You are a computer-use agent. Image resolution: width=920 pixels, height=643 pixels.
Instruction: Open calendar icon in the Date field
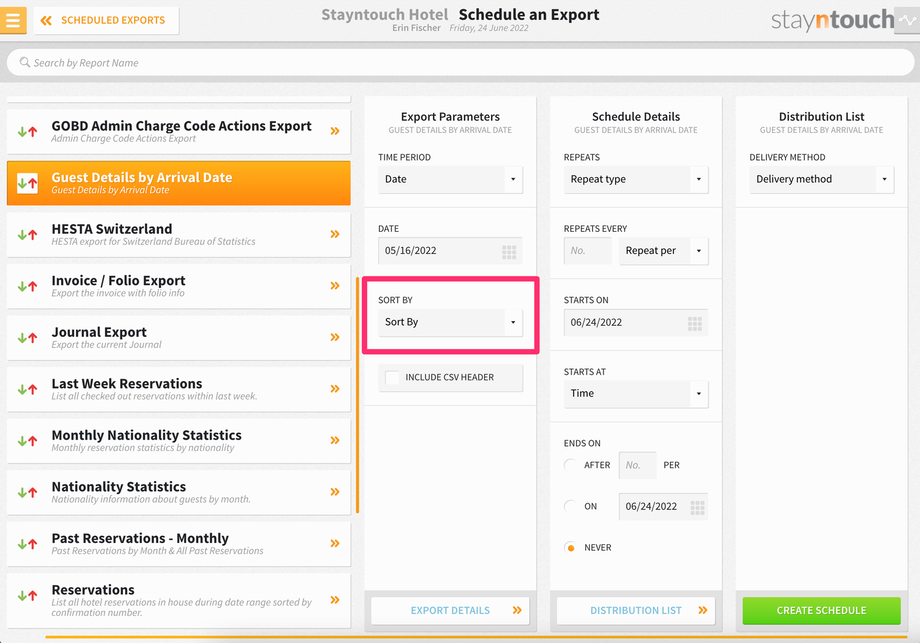pyautogui.click(x=509, y=252)
